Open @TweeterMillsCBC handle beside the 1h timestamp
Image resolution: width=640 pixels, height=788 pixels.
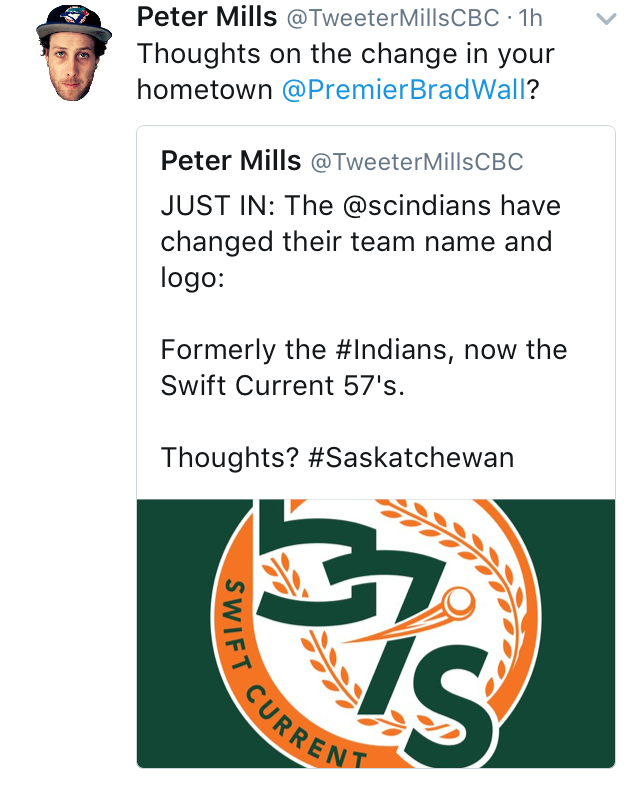(393, 18)
